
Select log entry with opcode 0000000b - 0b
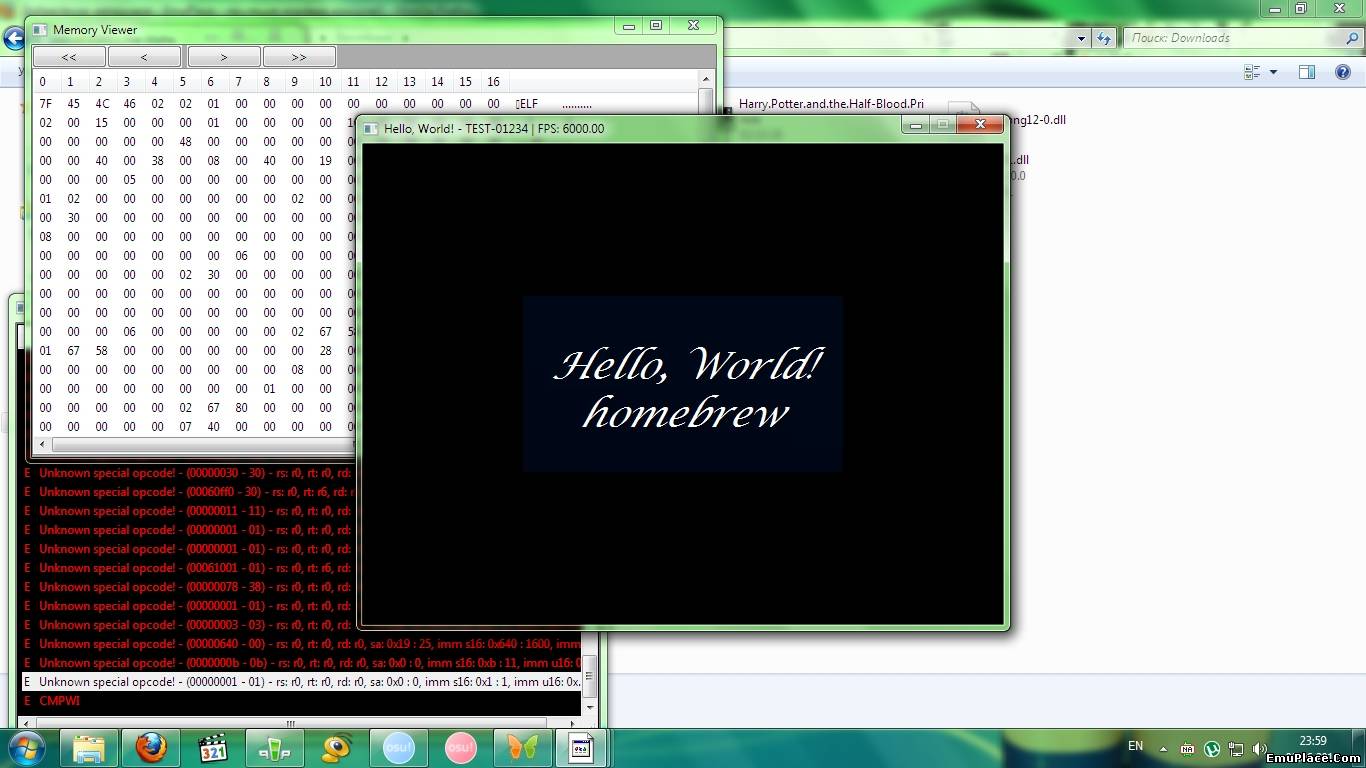click(301, 663)
